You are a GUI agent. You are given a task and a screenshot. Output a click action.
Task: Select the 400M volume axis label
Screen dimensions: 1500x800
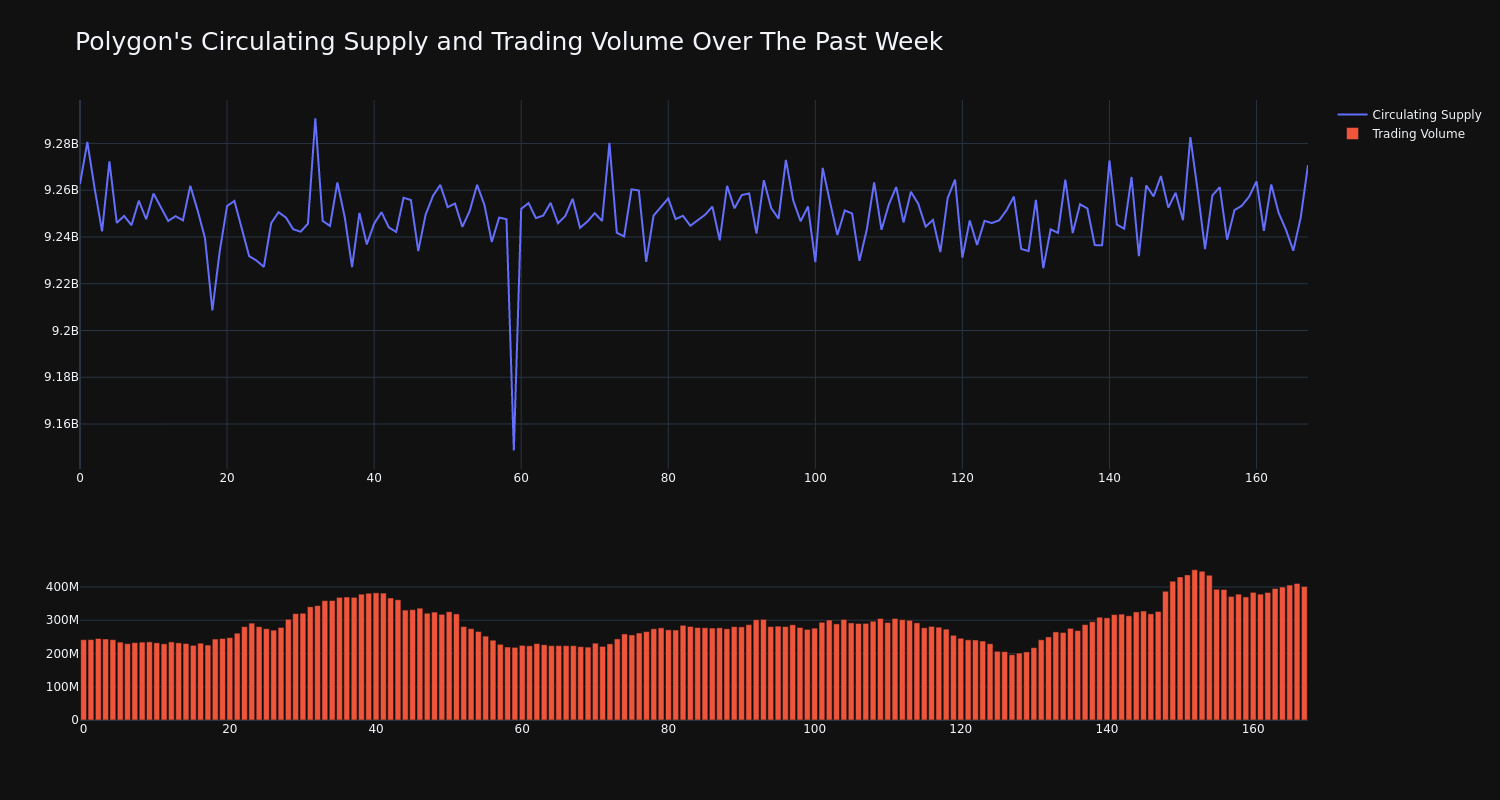tap(62, 587)
